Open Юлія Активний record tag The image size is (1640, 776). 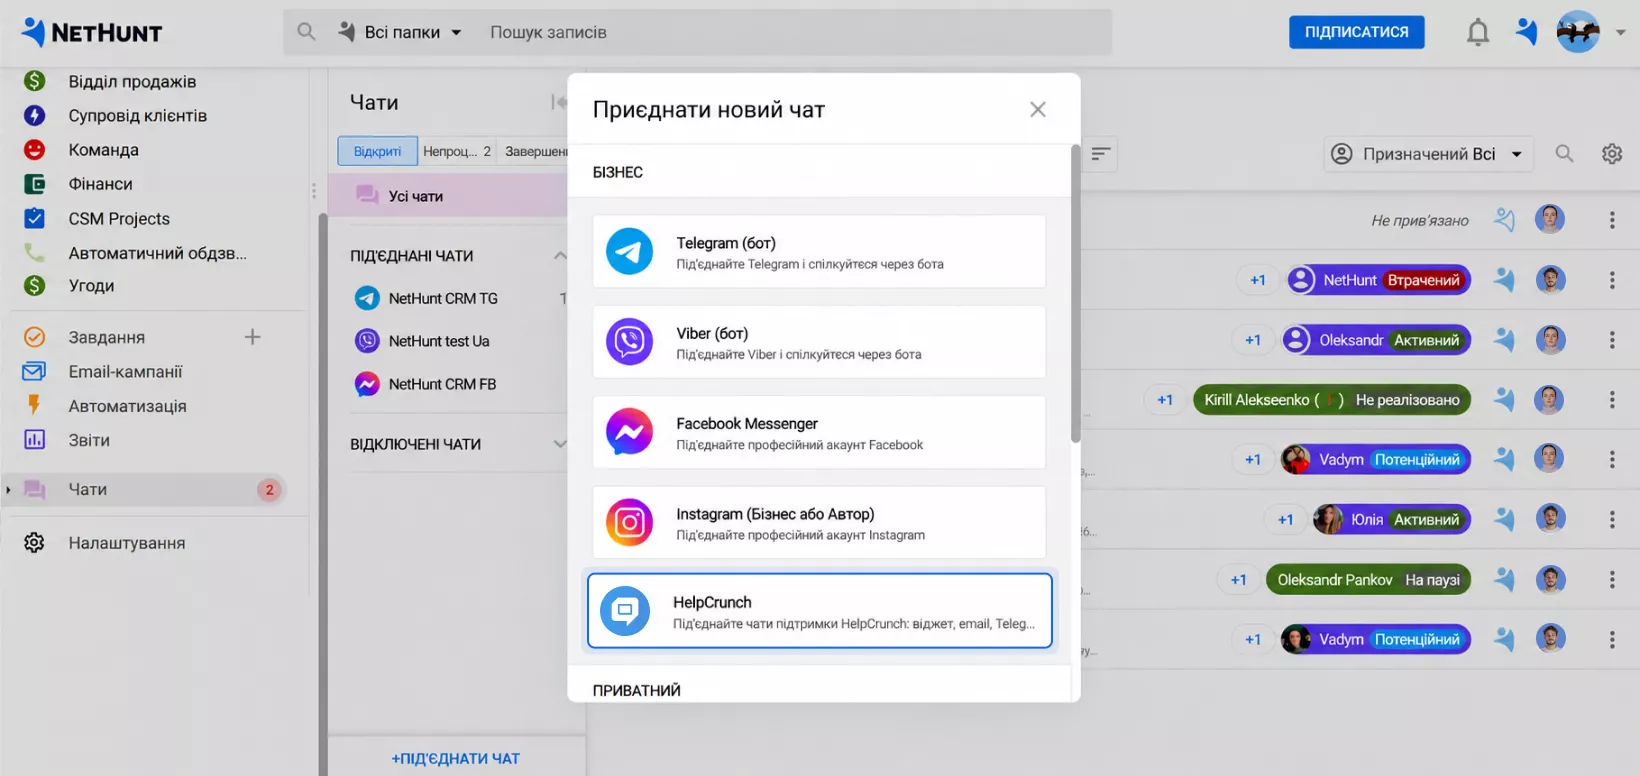click(x=1391, y=520)
